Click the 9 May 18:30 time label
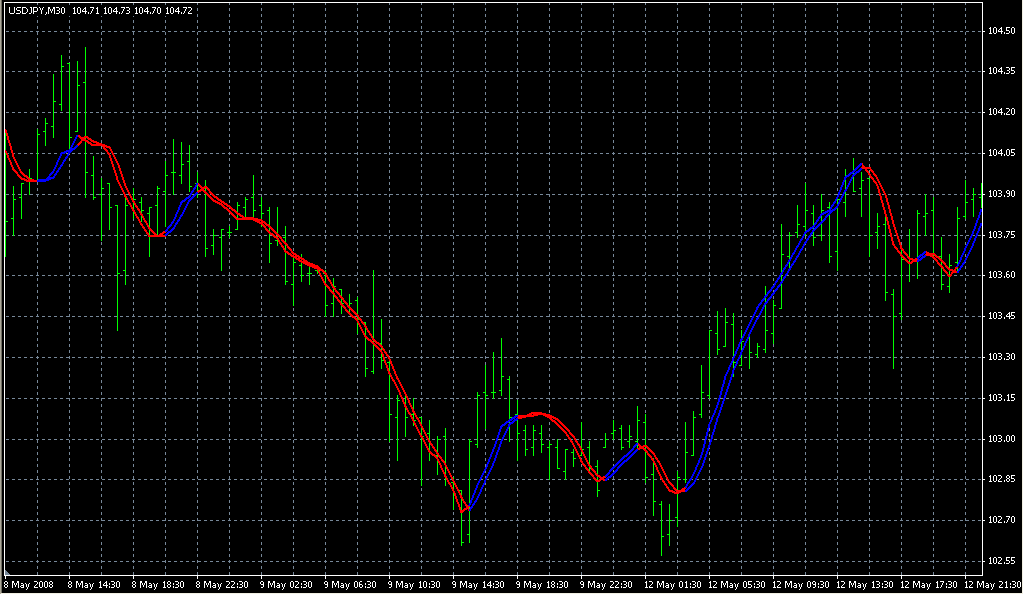Image resolution: width=1024 pixels, height=594 pixels. point(543,583)
